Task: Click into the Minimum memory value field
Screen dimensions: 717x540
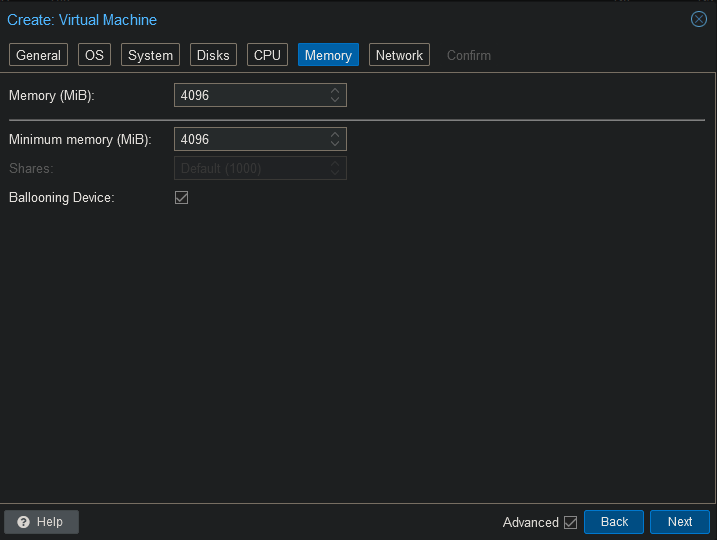Action: pos(250,139)
